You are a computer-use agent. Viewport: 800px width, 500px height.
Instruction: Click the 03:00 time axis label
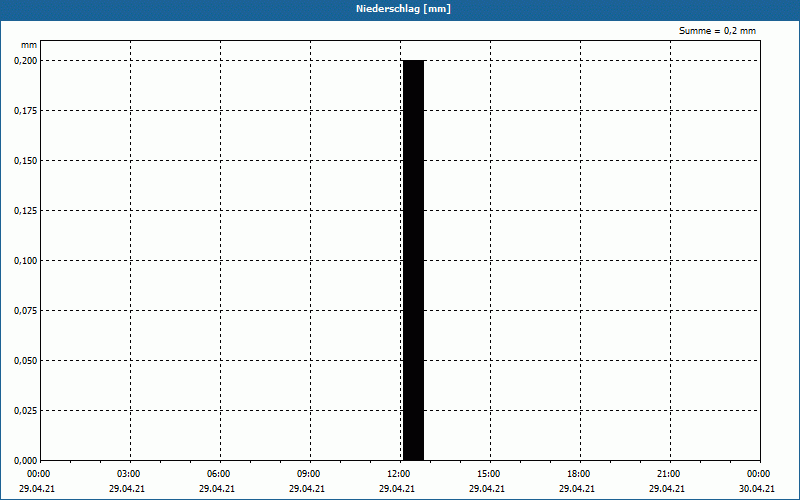tap(128, 474)
